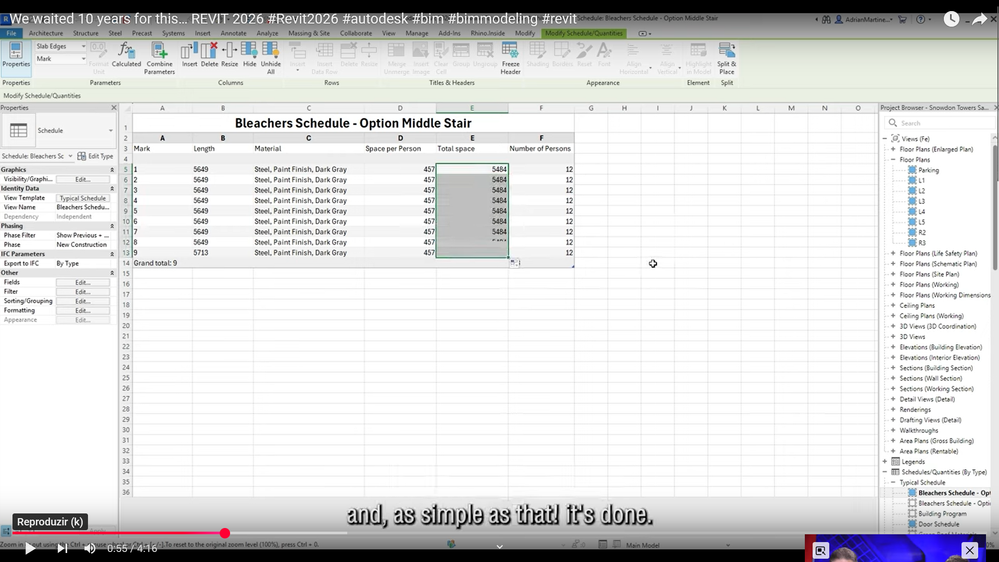The width and height of the screenshot is (999, 562).
Task: Open the File menu tab
Action: coord(11,33)
